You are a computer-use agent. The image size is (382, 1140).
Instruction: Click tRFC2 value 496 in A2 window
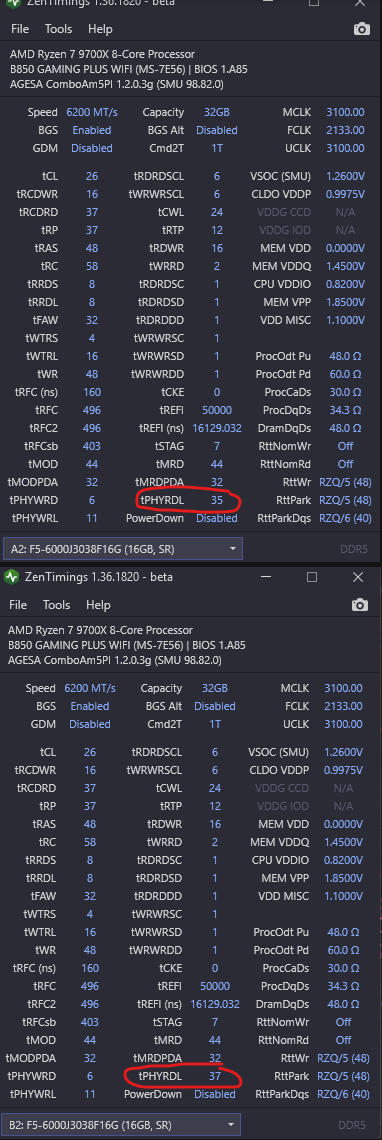pyautogui.click(x=92, y=428)
